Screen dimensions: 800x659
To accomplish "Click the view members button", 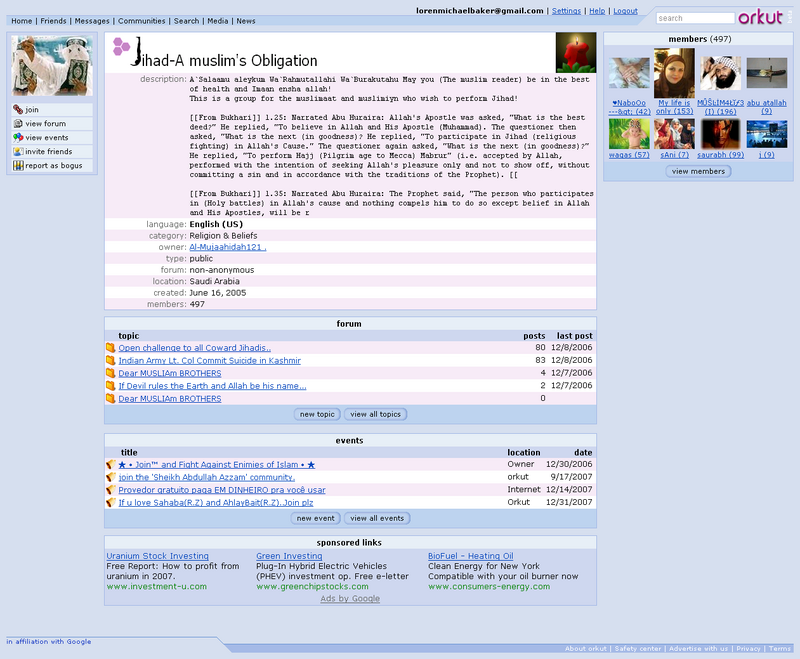I will 698,171.
